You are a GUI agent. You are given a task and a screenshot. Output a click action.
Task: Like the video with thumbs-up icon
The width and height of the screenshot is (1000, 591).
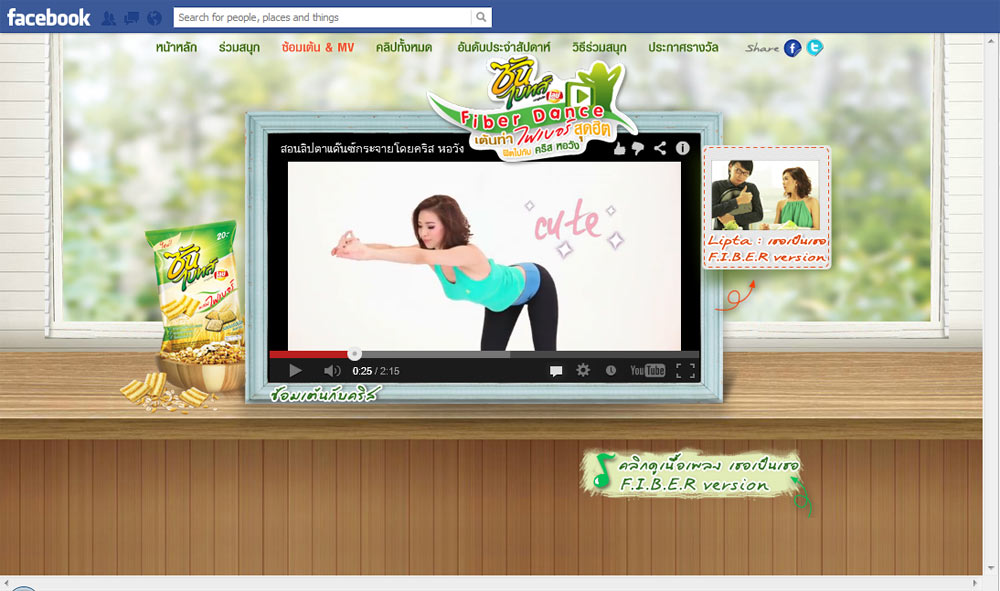(619, 149)
